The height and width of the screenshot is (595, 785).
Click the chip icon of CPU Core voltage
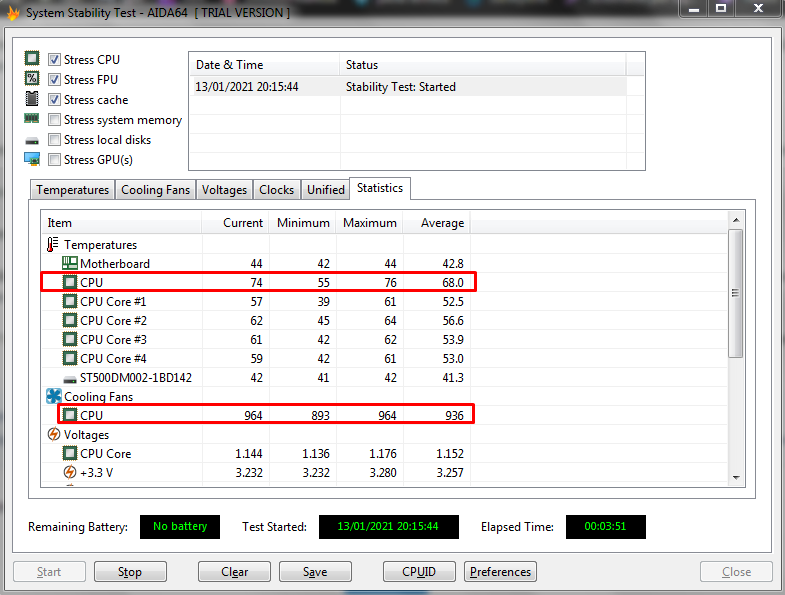(x=70, y=453)
